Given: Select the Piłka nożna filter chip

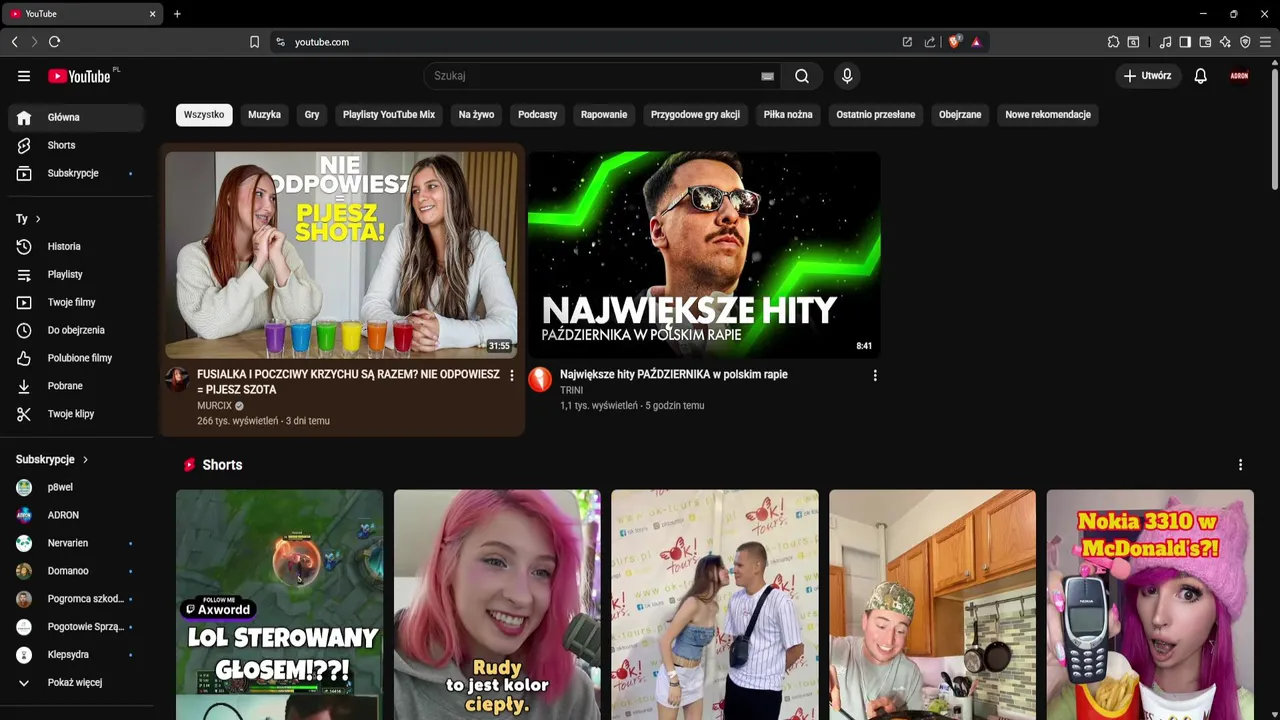Looking at the screenshot, I should (x=788, y=115).
